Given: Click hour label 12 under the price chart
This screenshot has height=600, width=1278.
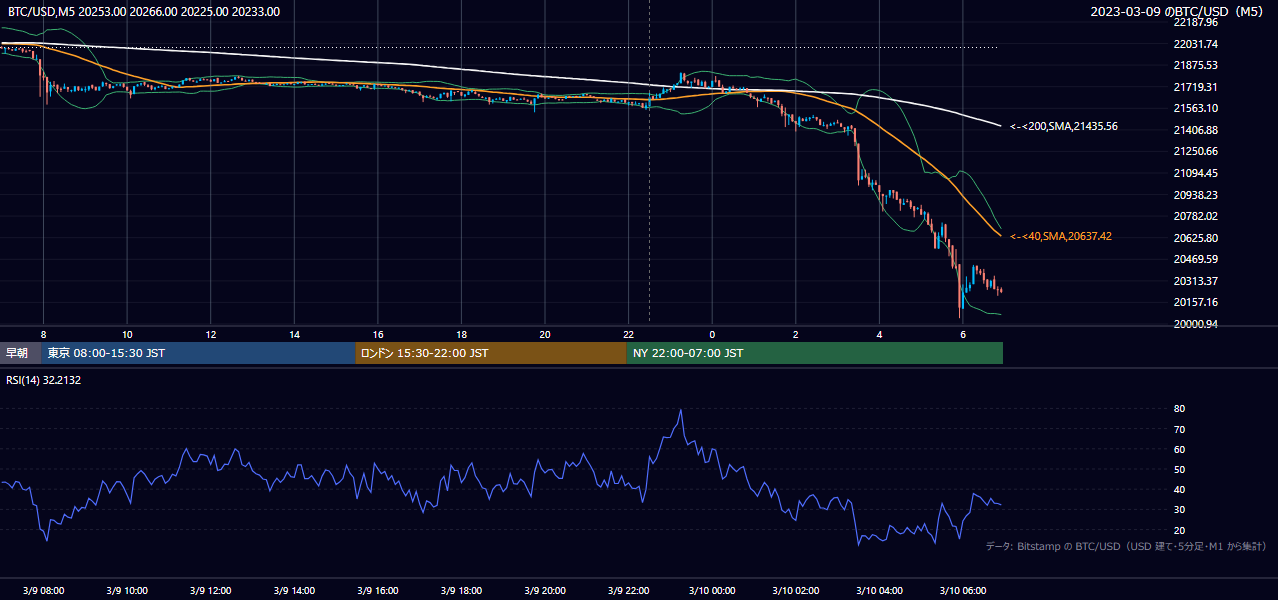Looking at the screenshot, I should 211,334.
